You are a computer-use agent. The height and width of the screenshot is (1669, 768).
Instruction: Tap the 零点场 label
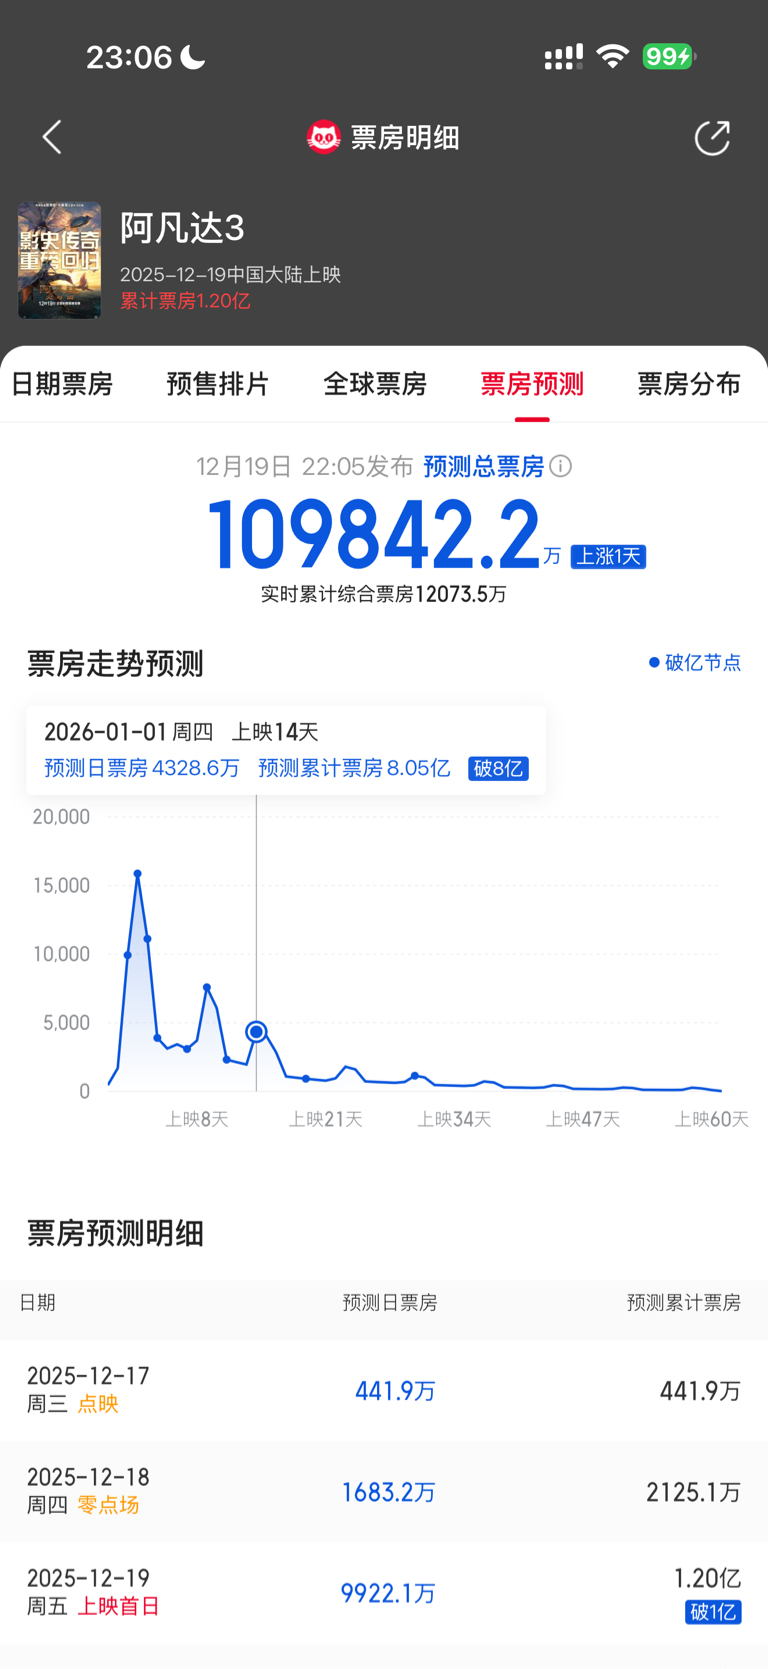point(108,1505)
